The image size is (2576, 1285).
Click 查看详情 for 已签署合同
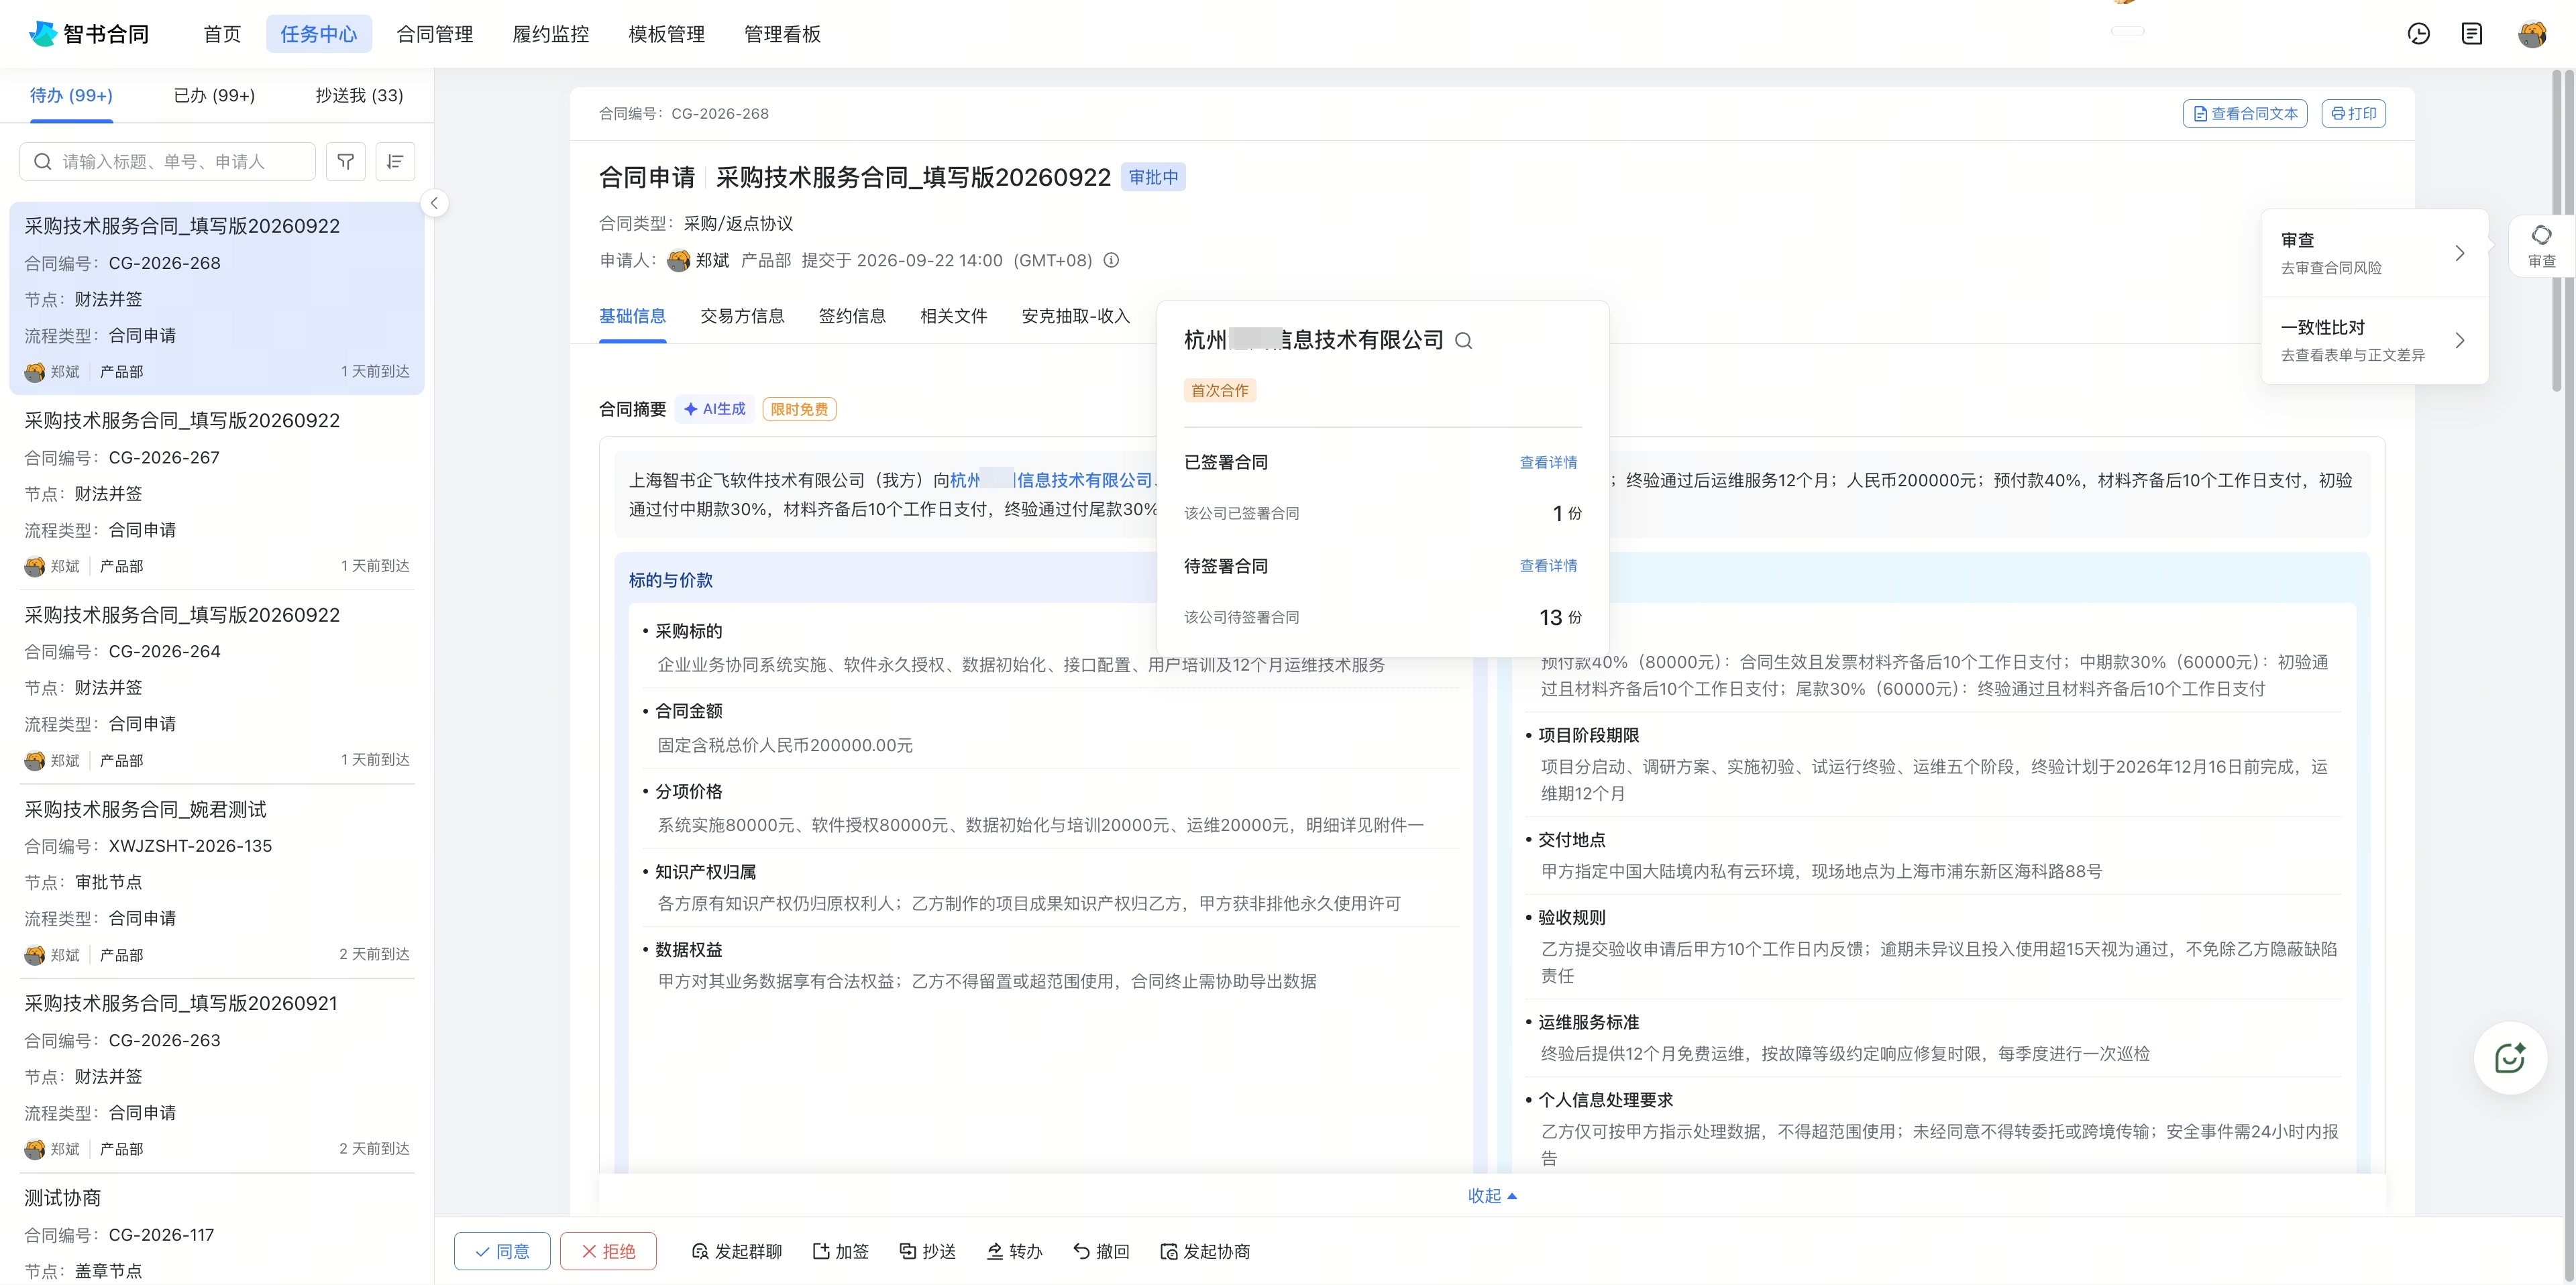[1548, 462]
